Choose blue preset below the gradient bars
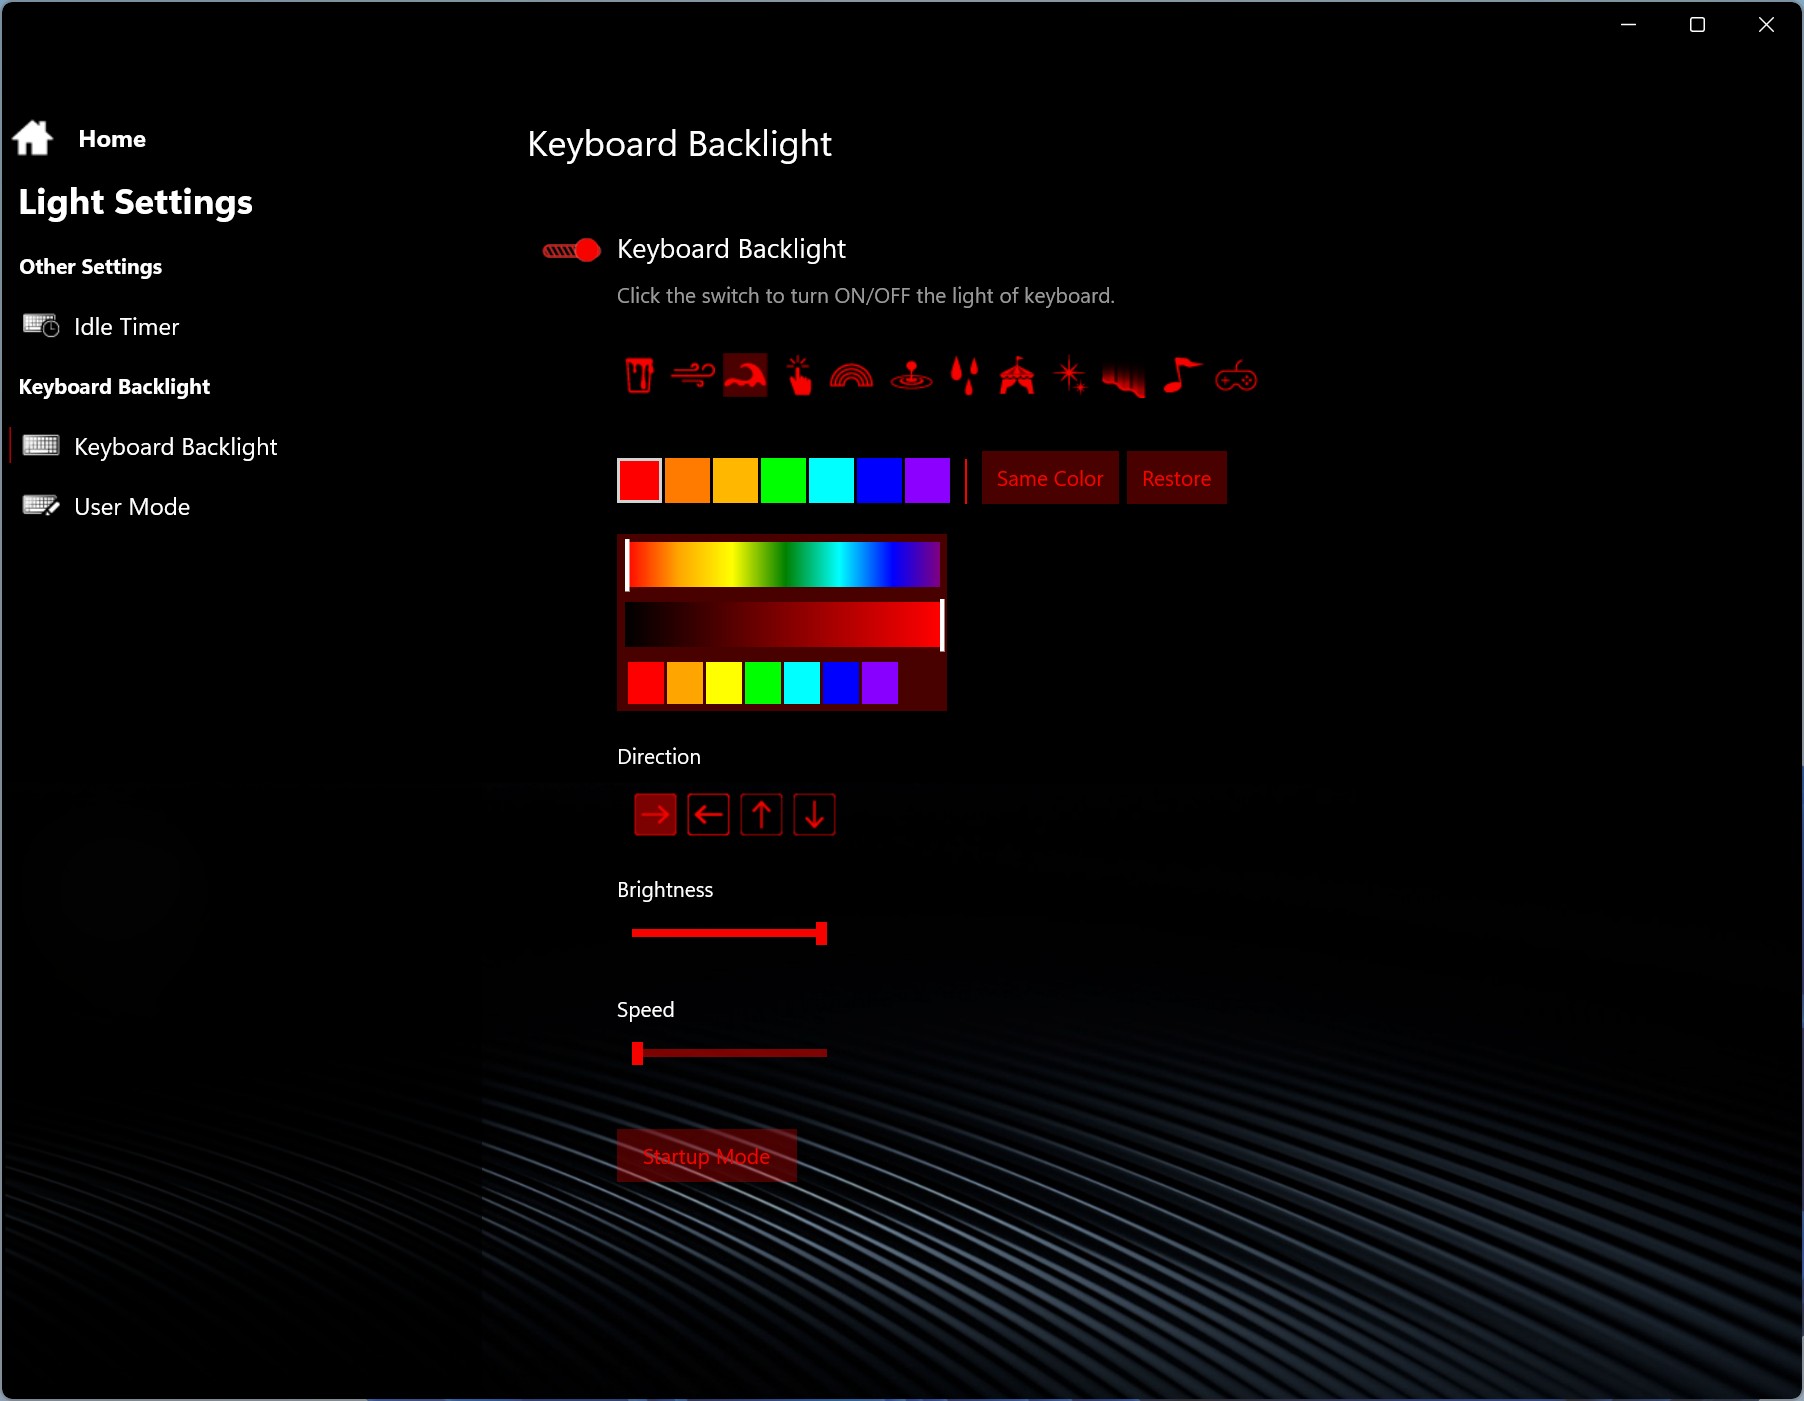The height and width of the screenshot is (1401, 1804). click(841, 683)
